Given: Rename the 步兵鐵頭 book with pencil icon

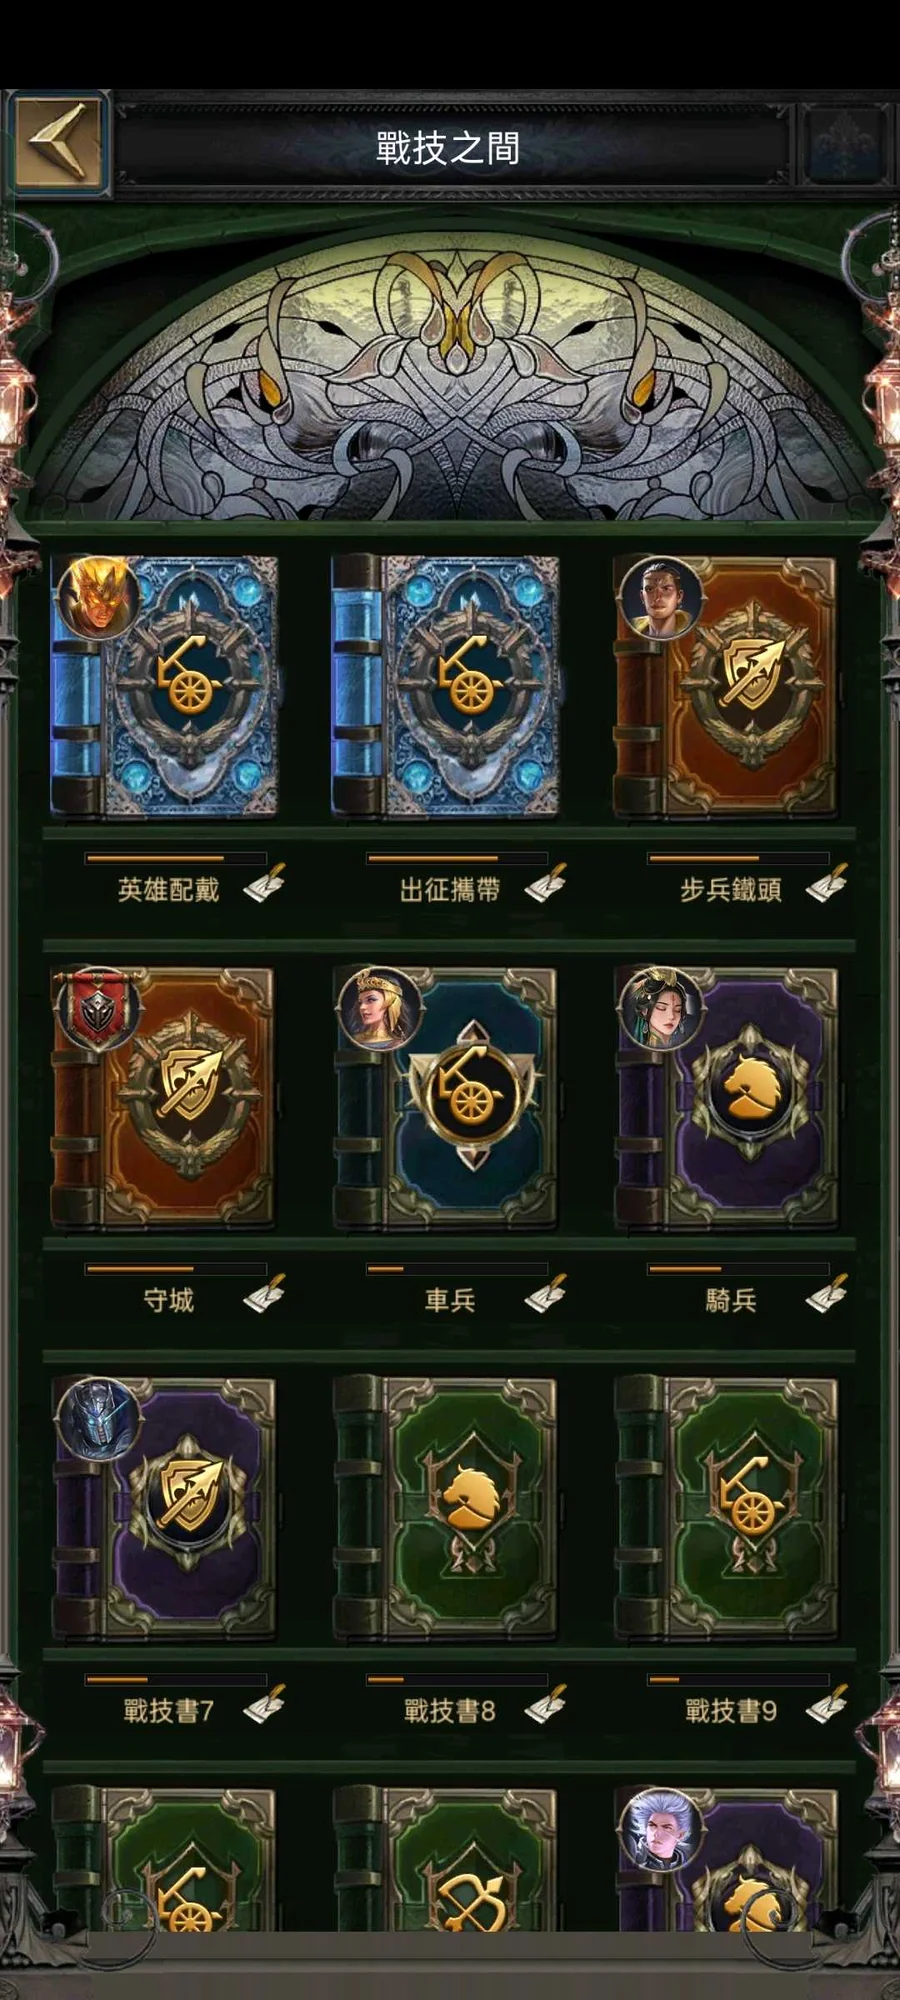Looking at the screenshot, I should click(827, 884).
